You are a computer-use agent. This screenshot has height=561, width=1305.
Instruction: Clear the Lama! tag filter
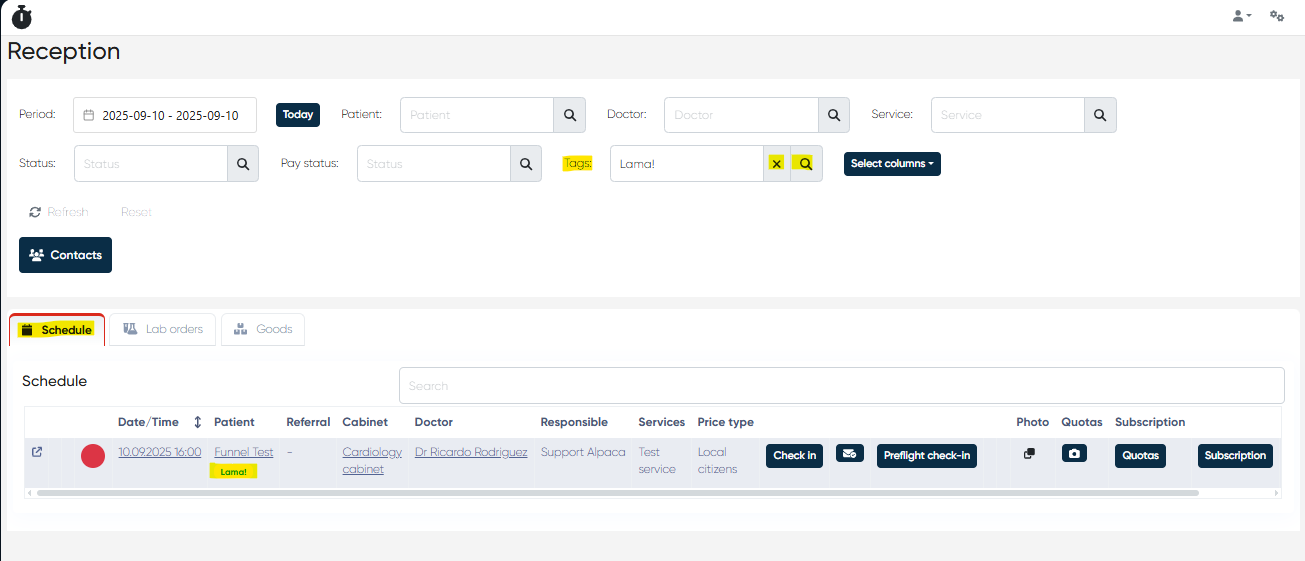point(777,164)
